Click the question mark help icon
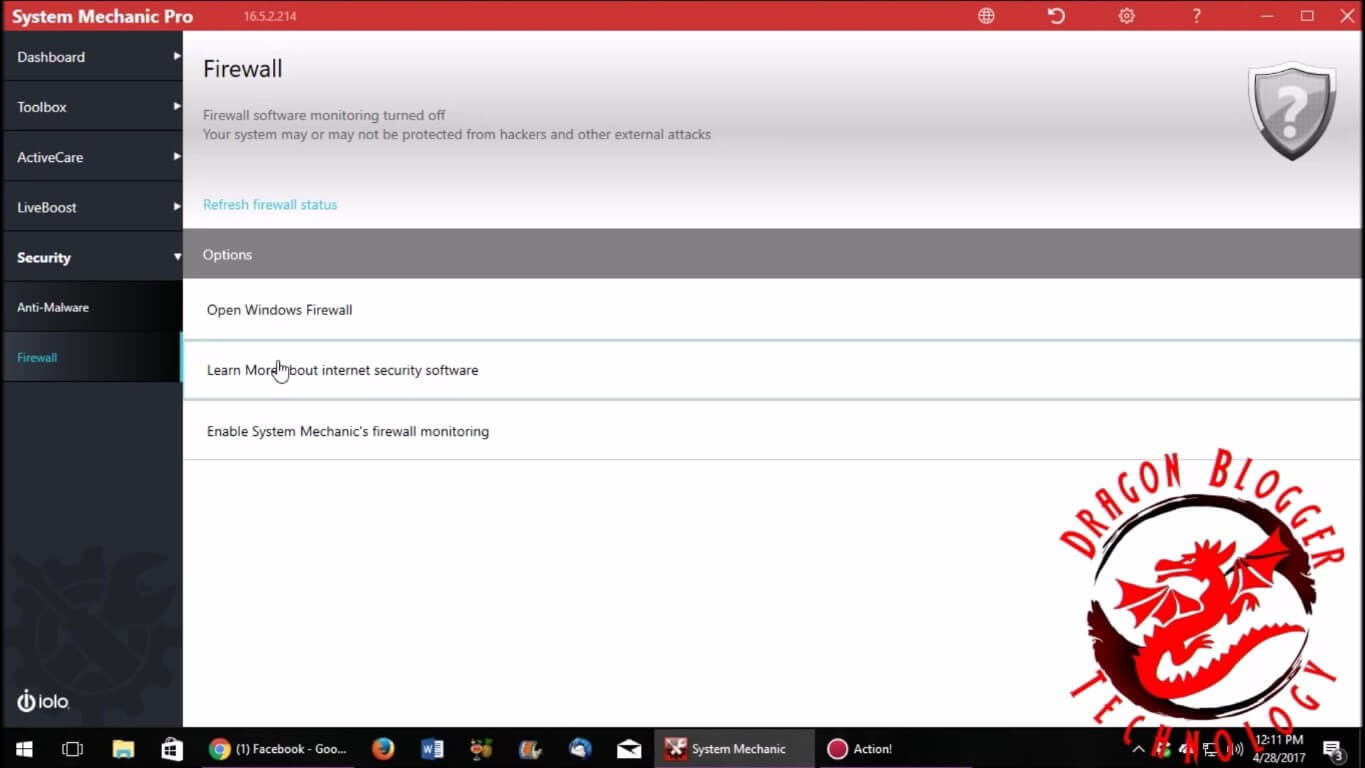 click(x=1196, y=16)
